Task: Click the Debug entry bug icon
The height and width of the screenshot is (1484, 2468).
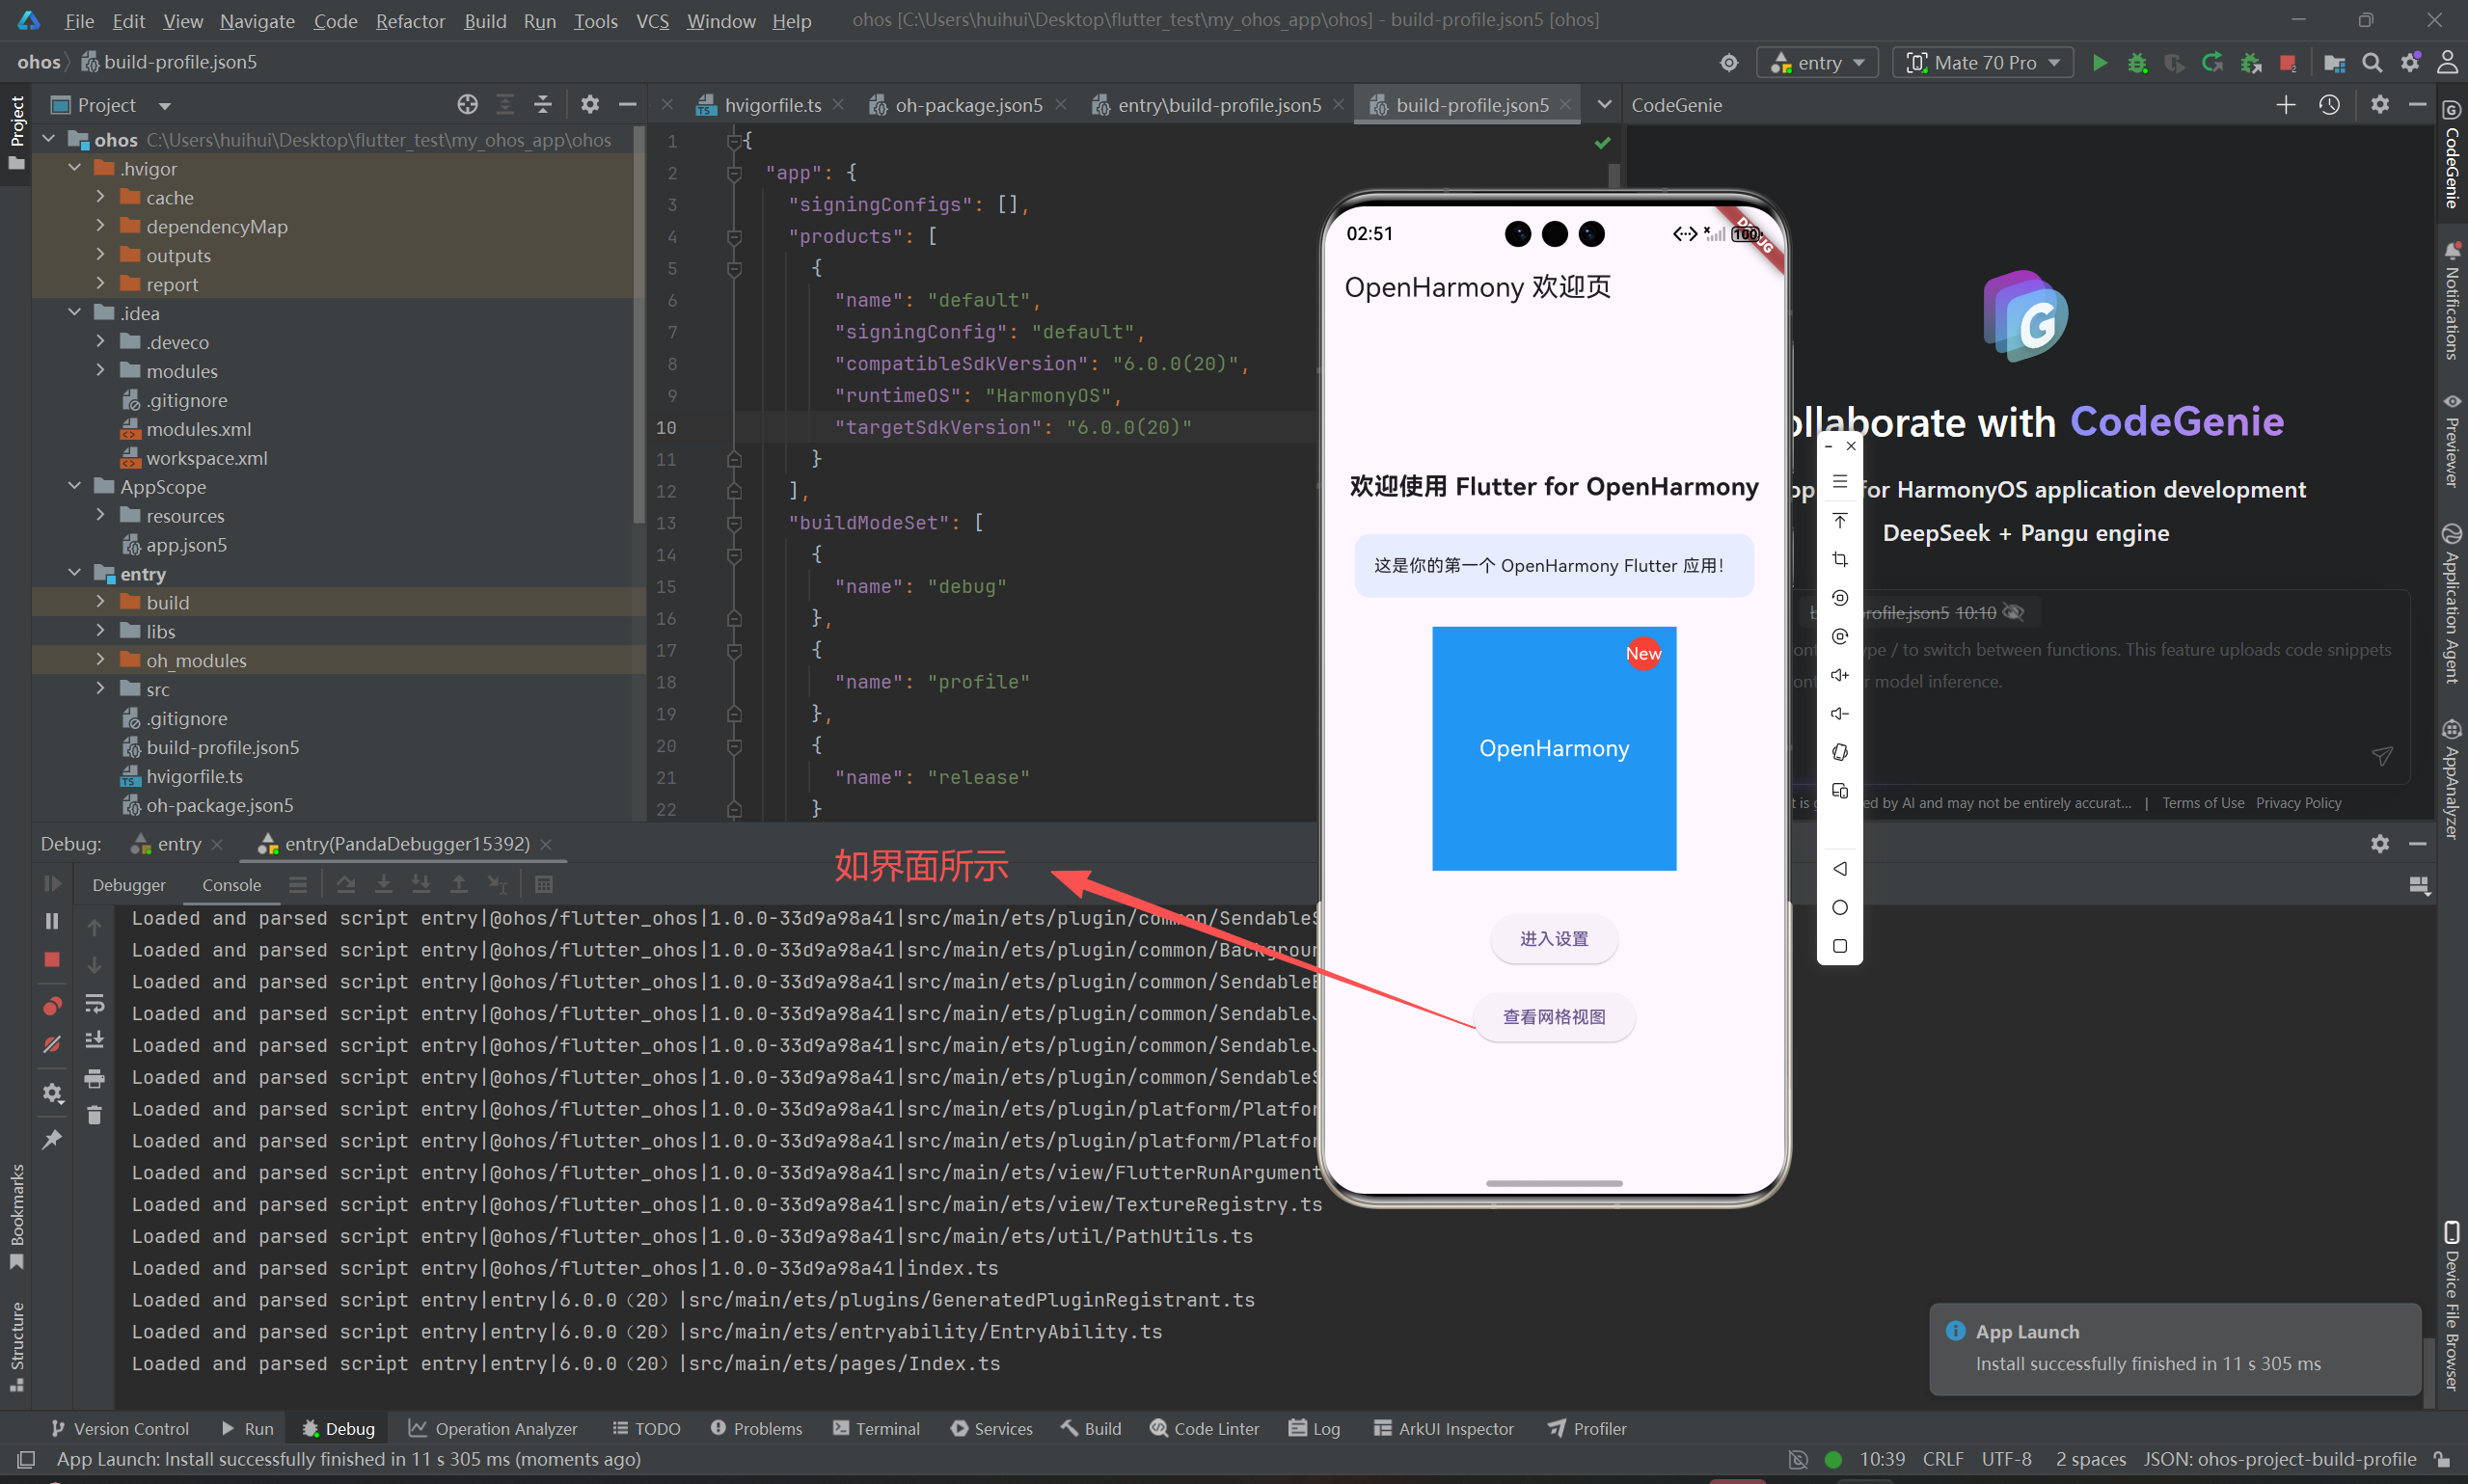Action: click(2137, 63)
